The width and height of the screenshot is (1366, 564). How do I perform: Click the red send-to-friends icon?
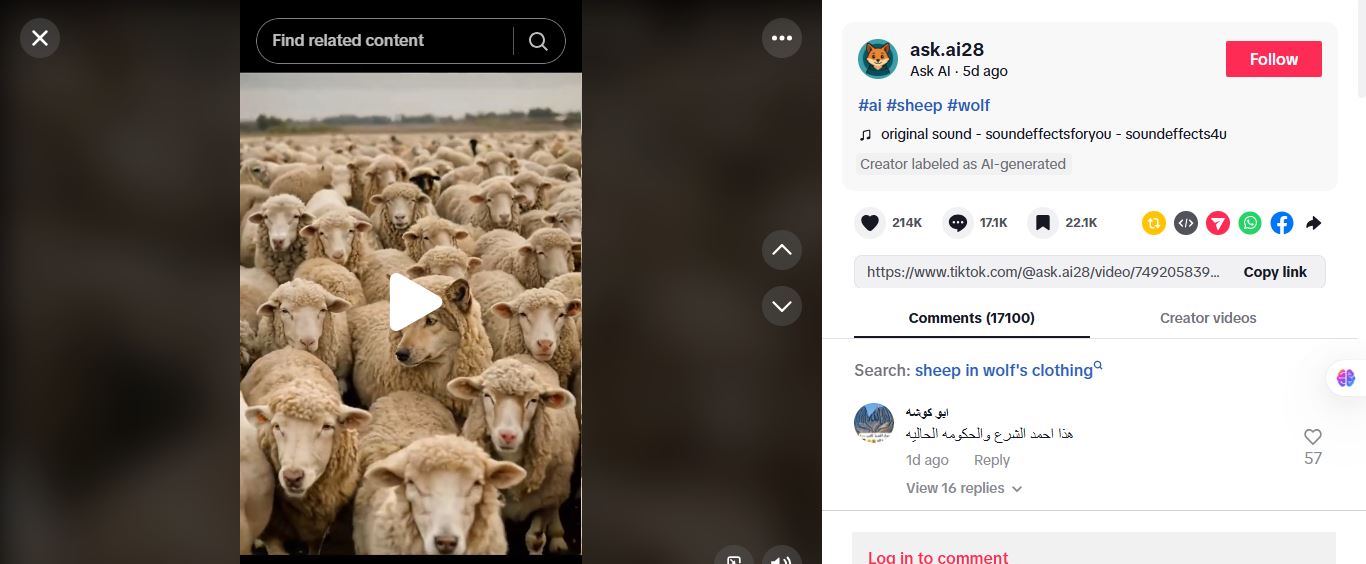point(1218,223)
